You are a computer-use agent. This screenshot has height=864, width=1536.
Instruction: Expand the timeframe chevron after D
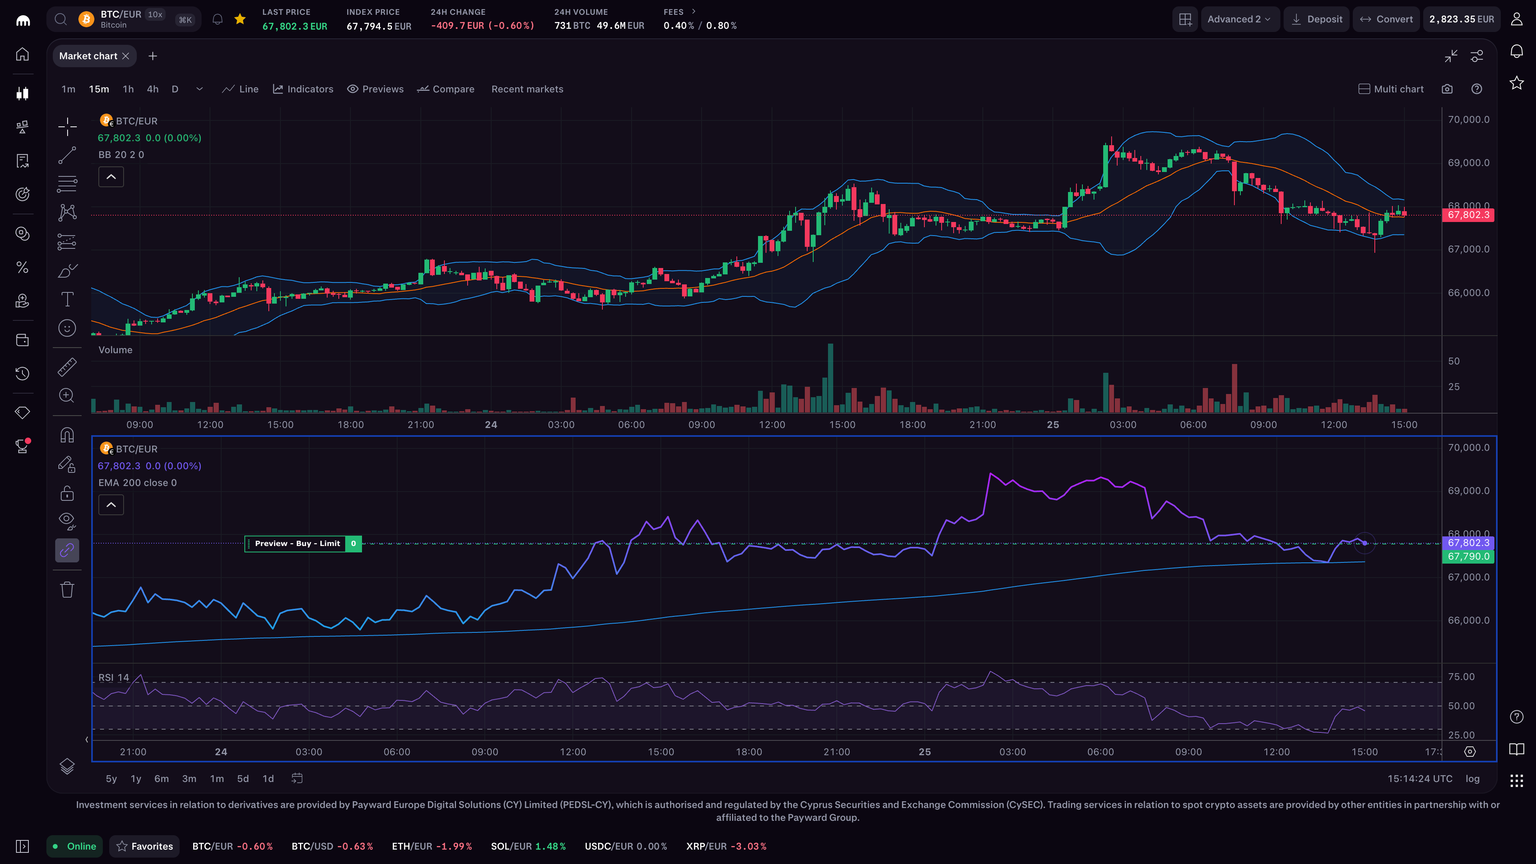pyautogui.click(x=199, y=89)
